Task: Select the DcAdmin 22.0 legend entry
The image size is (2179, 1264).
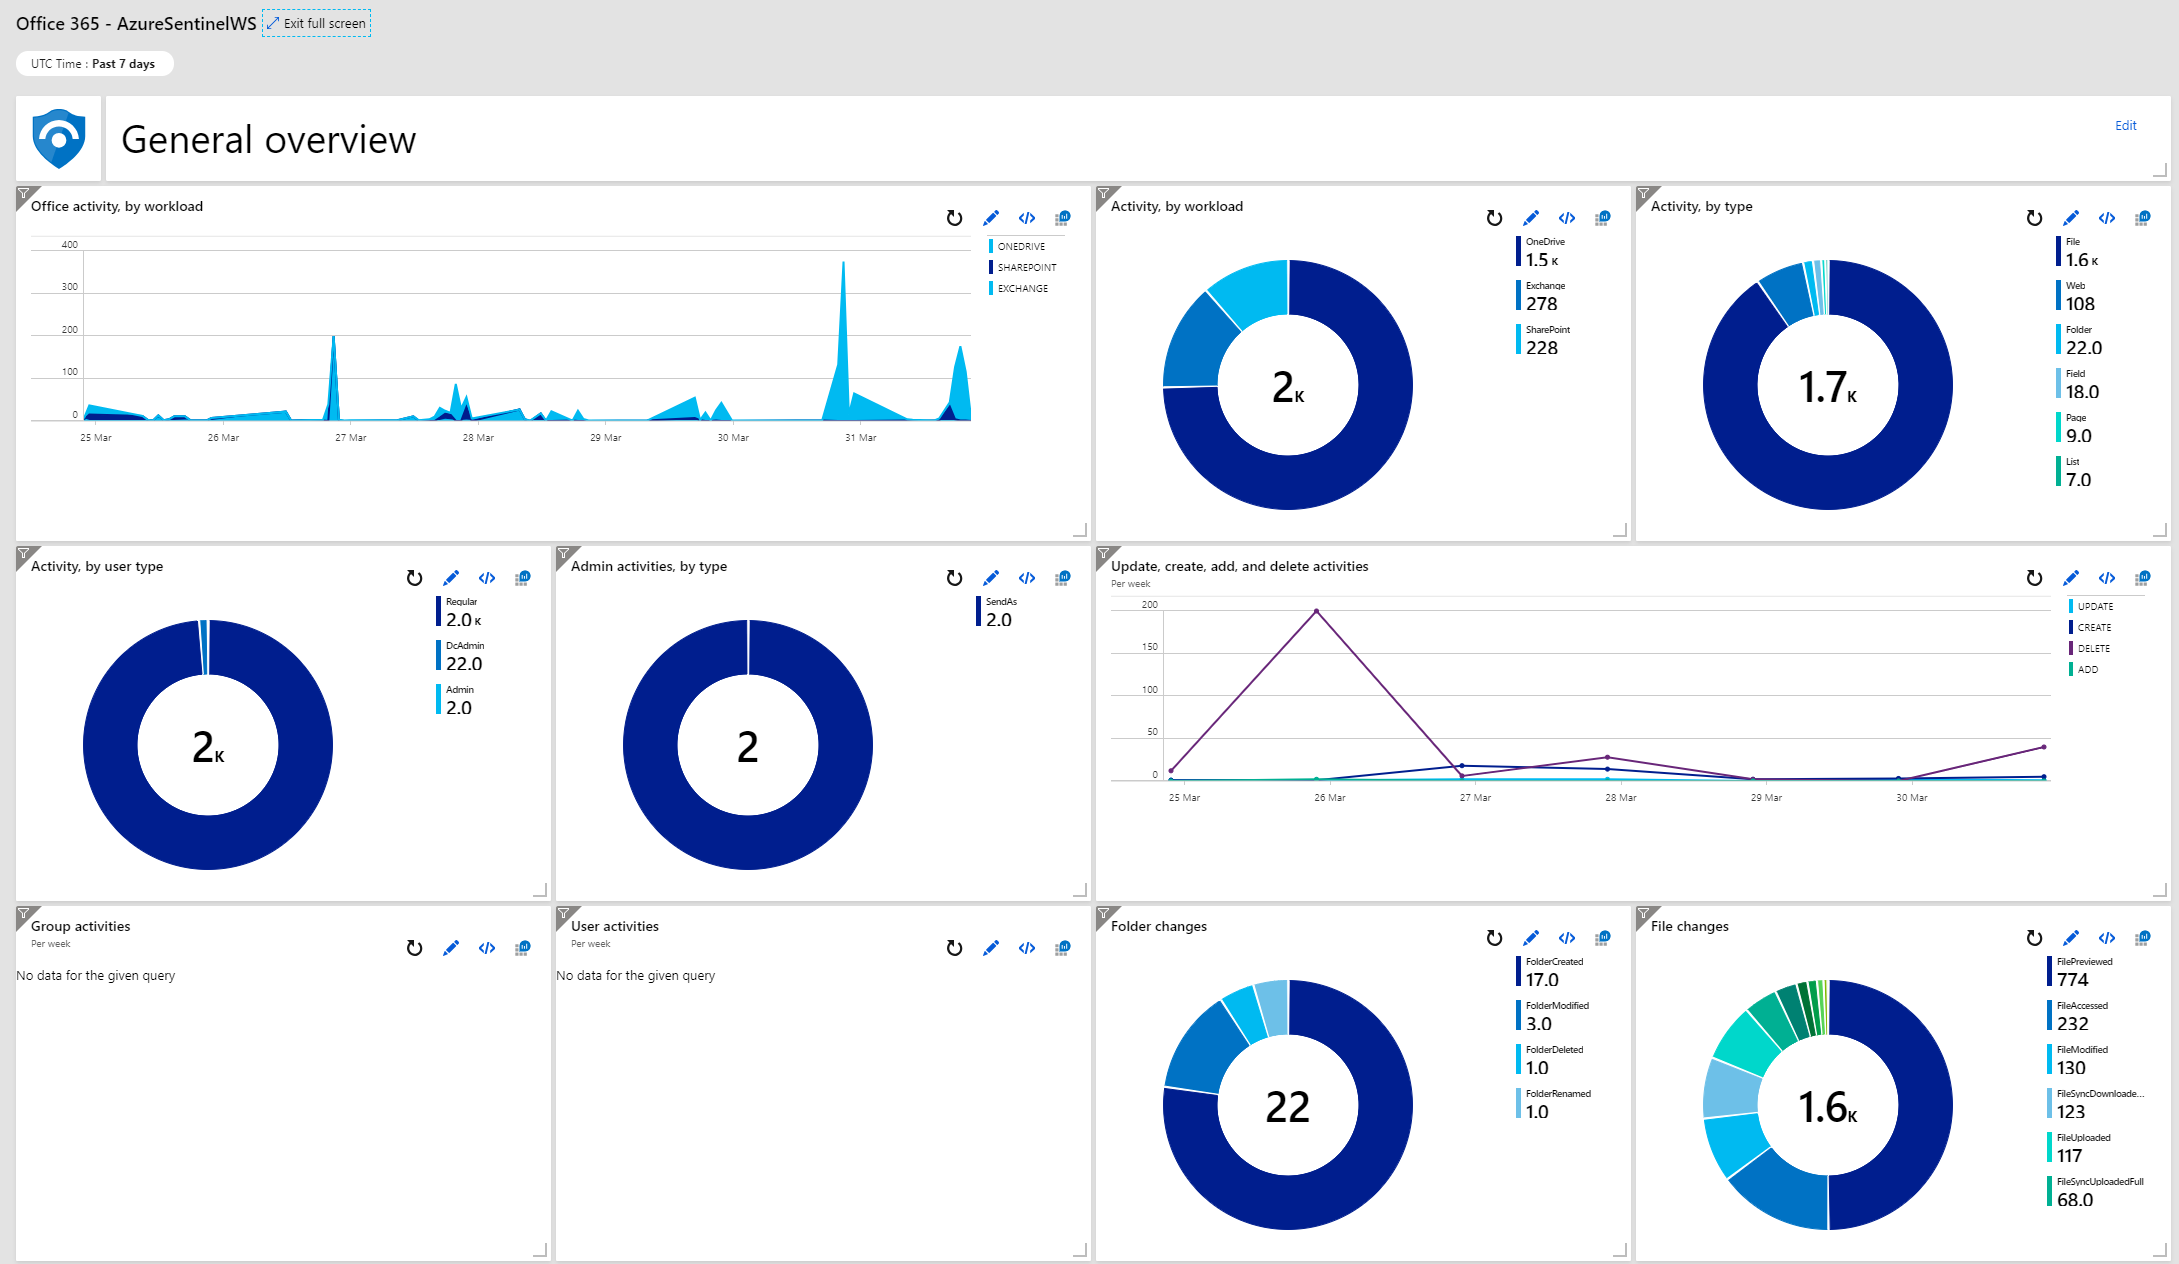Action: click(x=460, y=656)
